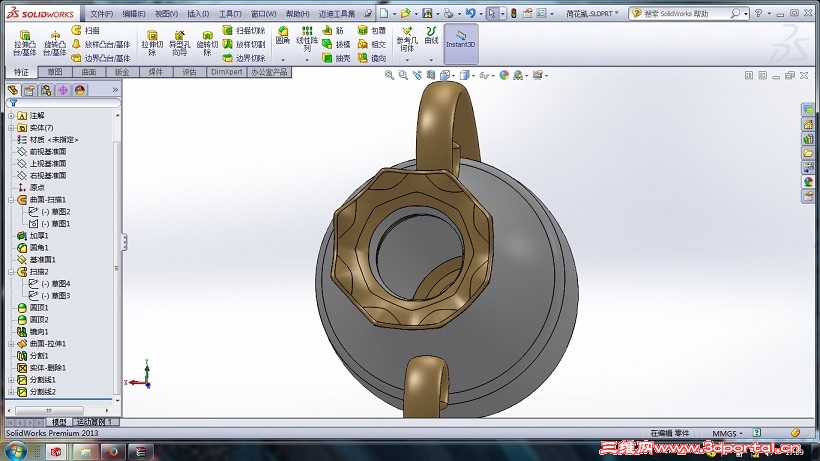Open the MMGS unit system dropdown
Viewport: 820px width, 461px height.
coord(727,433)
